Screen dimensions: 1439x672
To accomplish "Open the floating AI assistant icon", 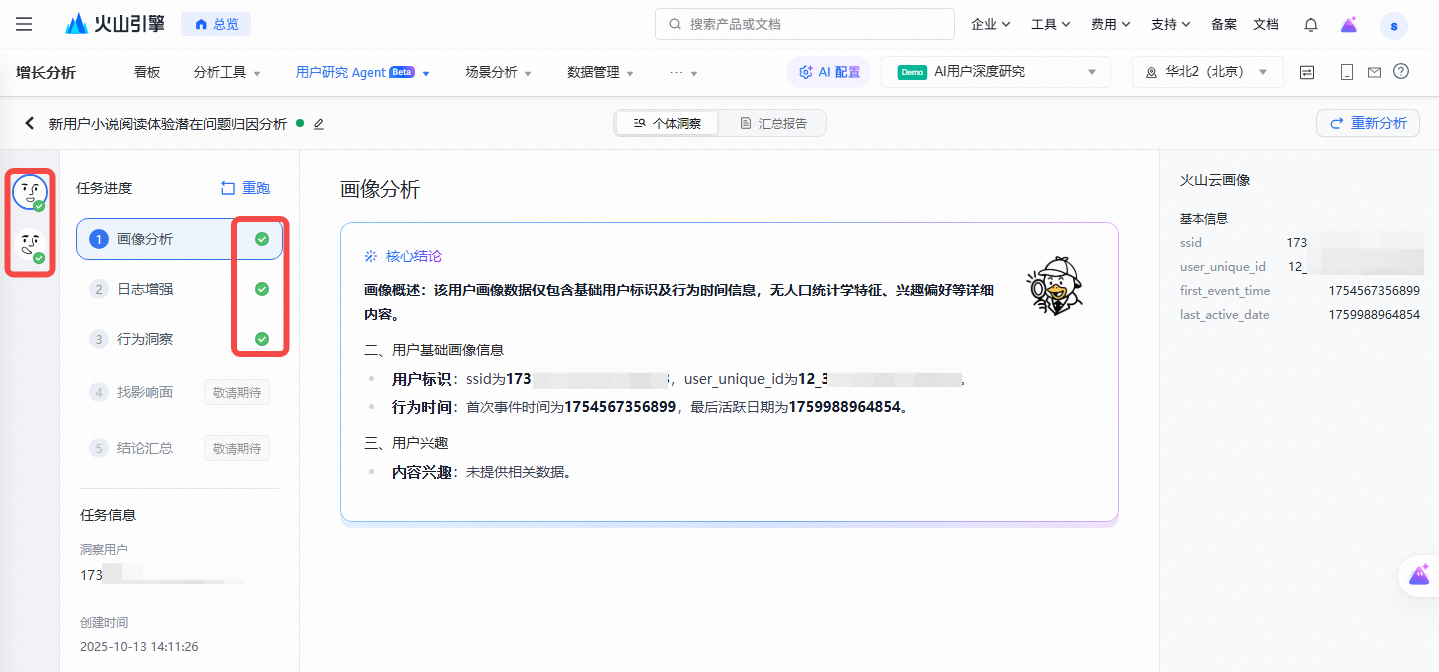I will point(1418,575).
